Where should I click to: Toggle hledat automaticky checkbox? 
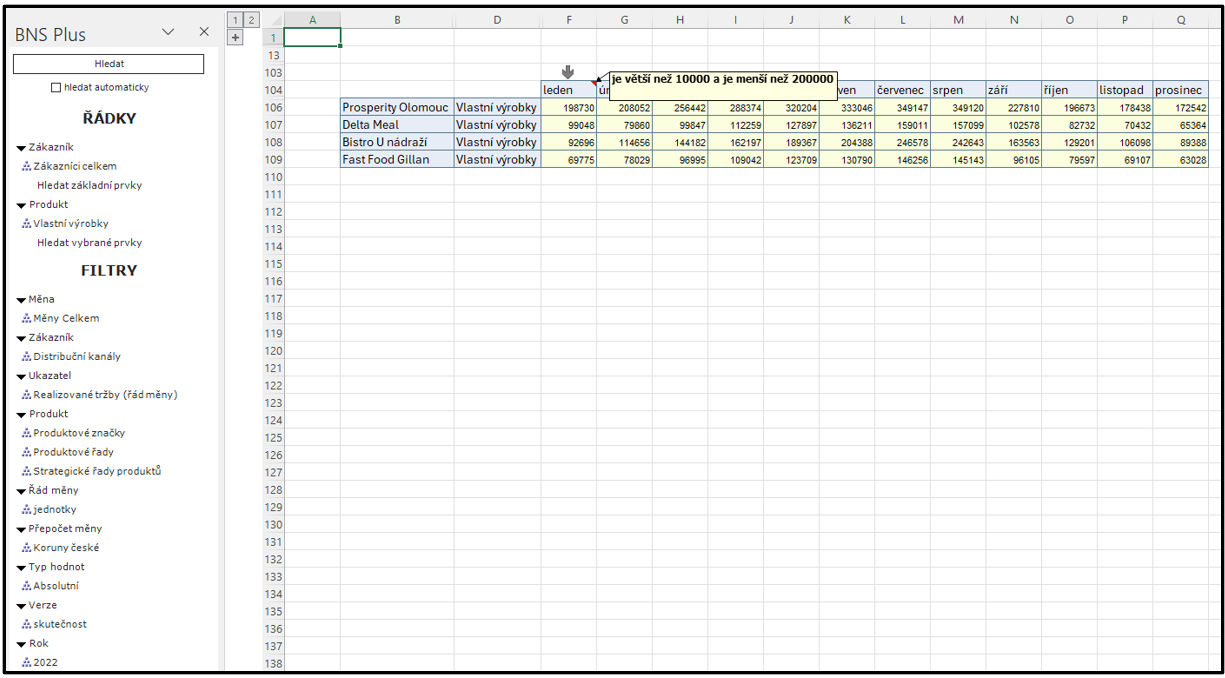[56, 88]
